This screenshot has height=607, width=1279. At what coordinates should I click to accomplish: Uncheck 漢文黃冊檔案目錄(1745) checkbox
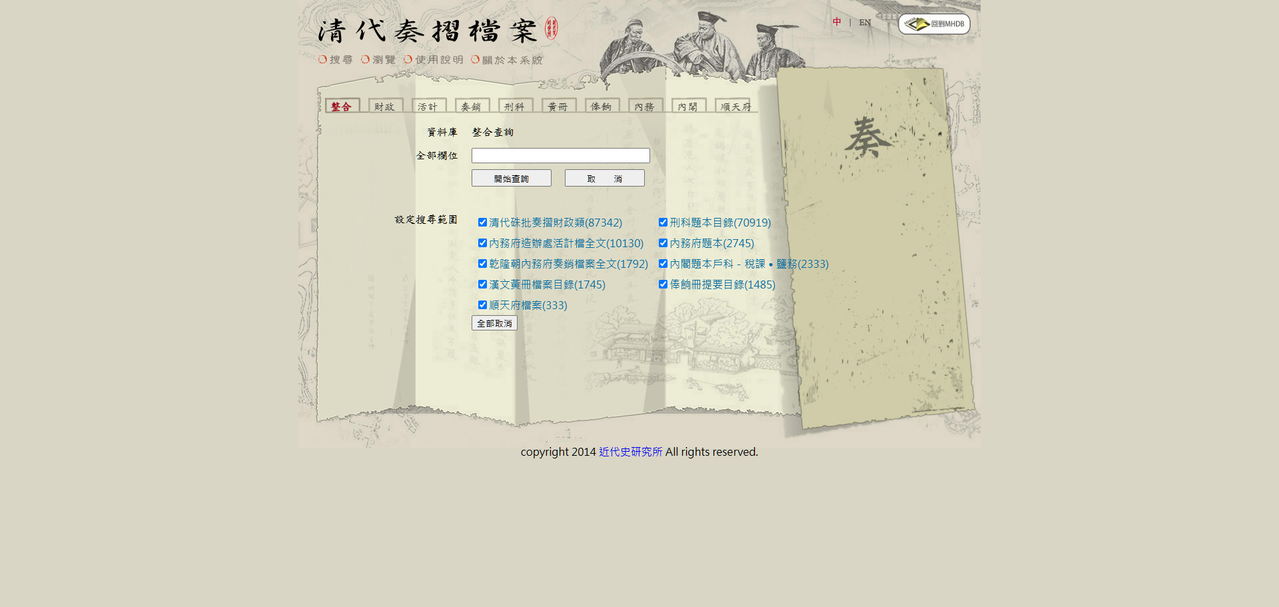(x=482, y=284)
